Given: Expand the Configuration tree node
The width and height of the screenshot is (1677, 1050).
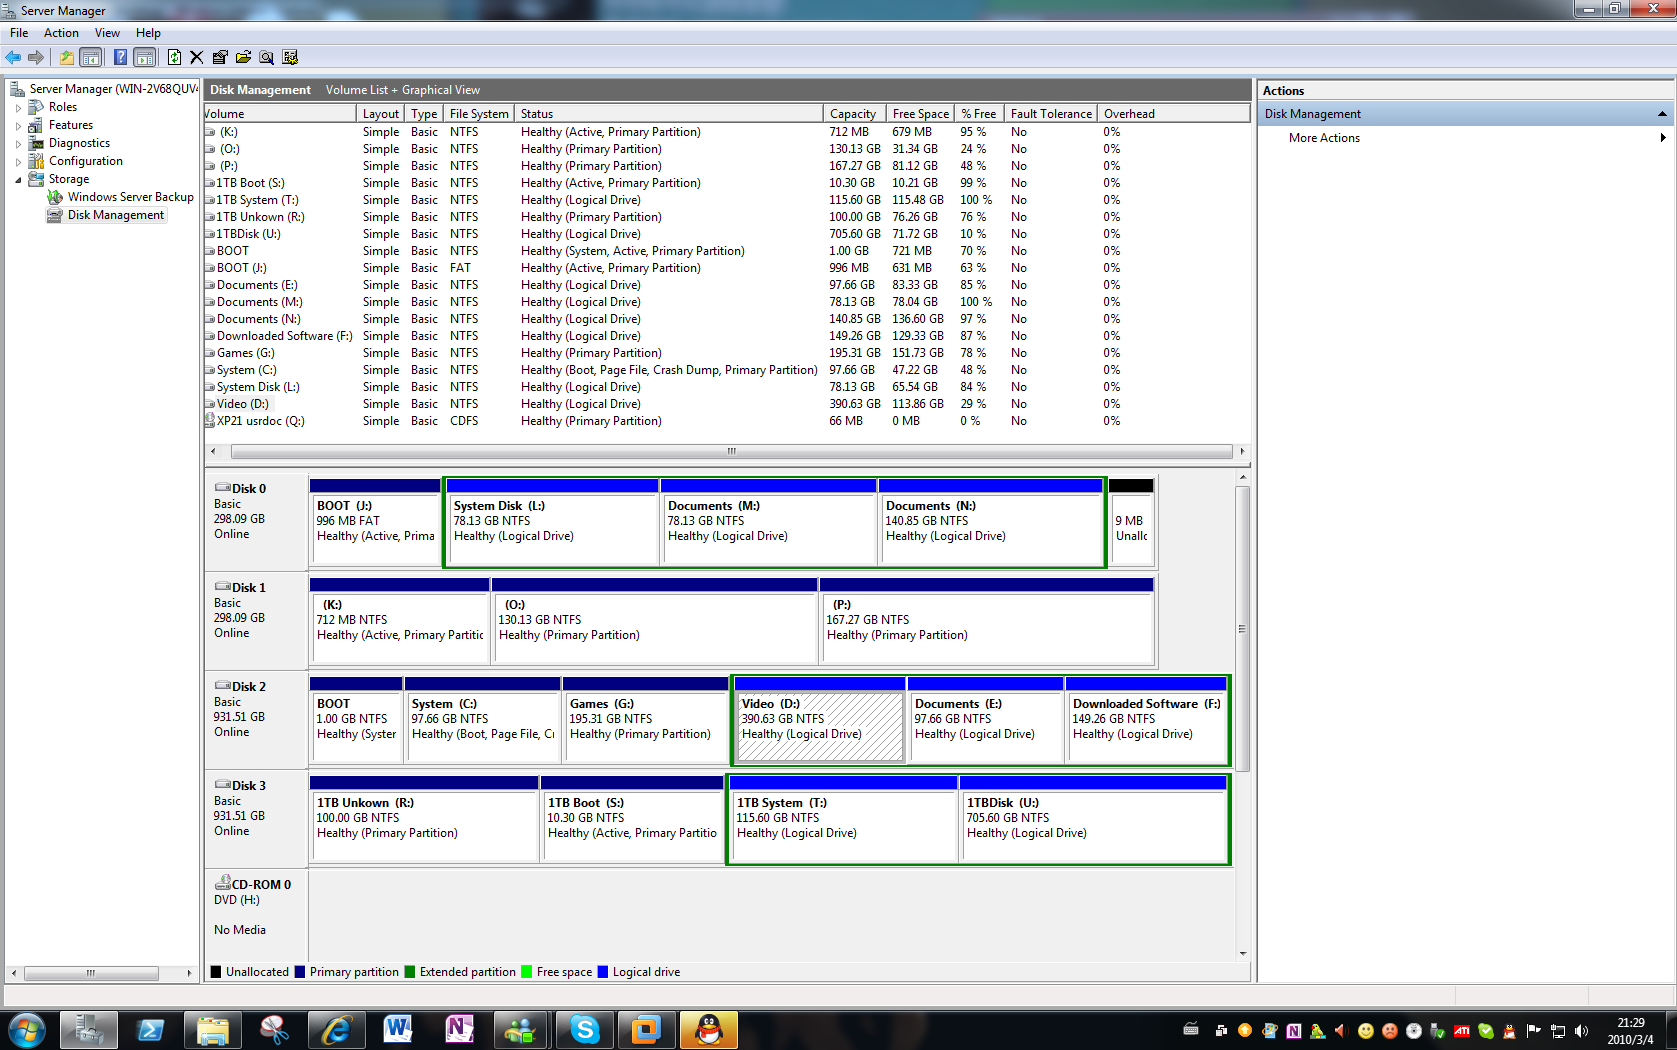Looking at the screenshot, I should point(18,161).
